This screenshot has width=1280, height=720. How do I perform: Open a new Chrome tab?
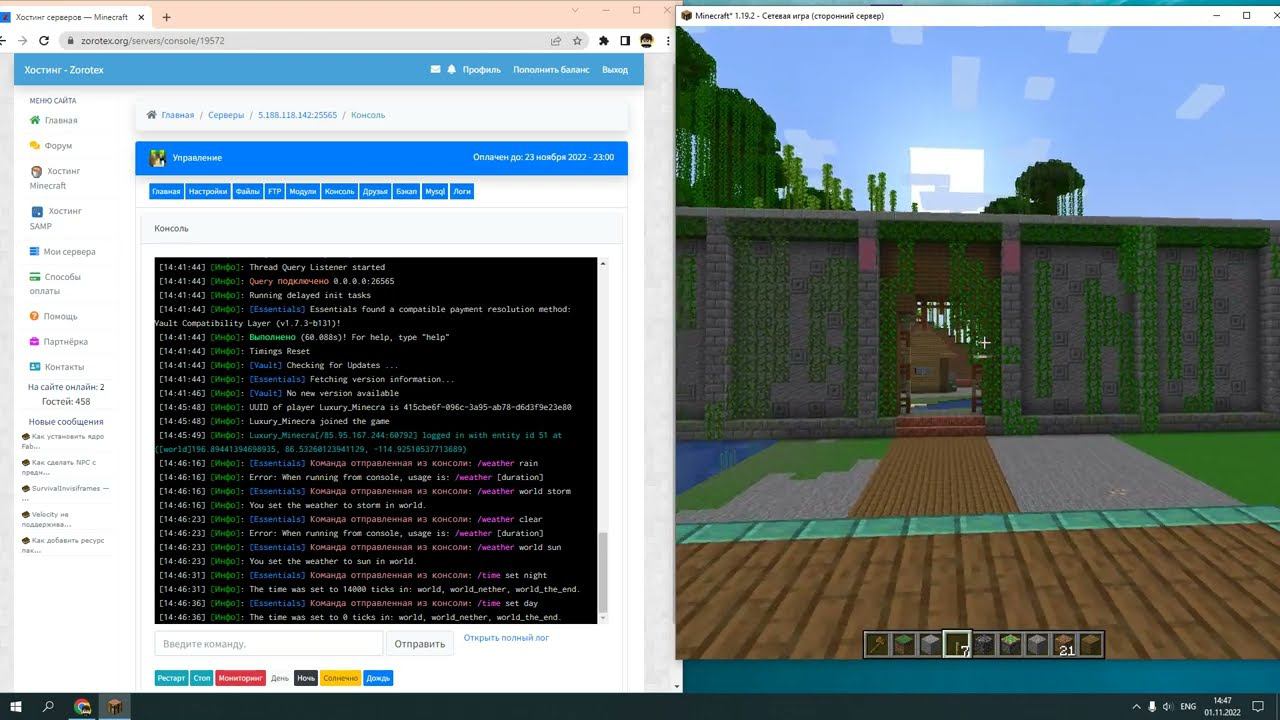[x=166, y=17]
